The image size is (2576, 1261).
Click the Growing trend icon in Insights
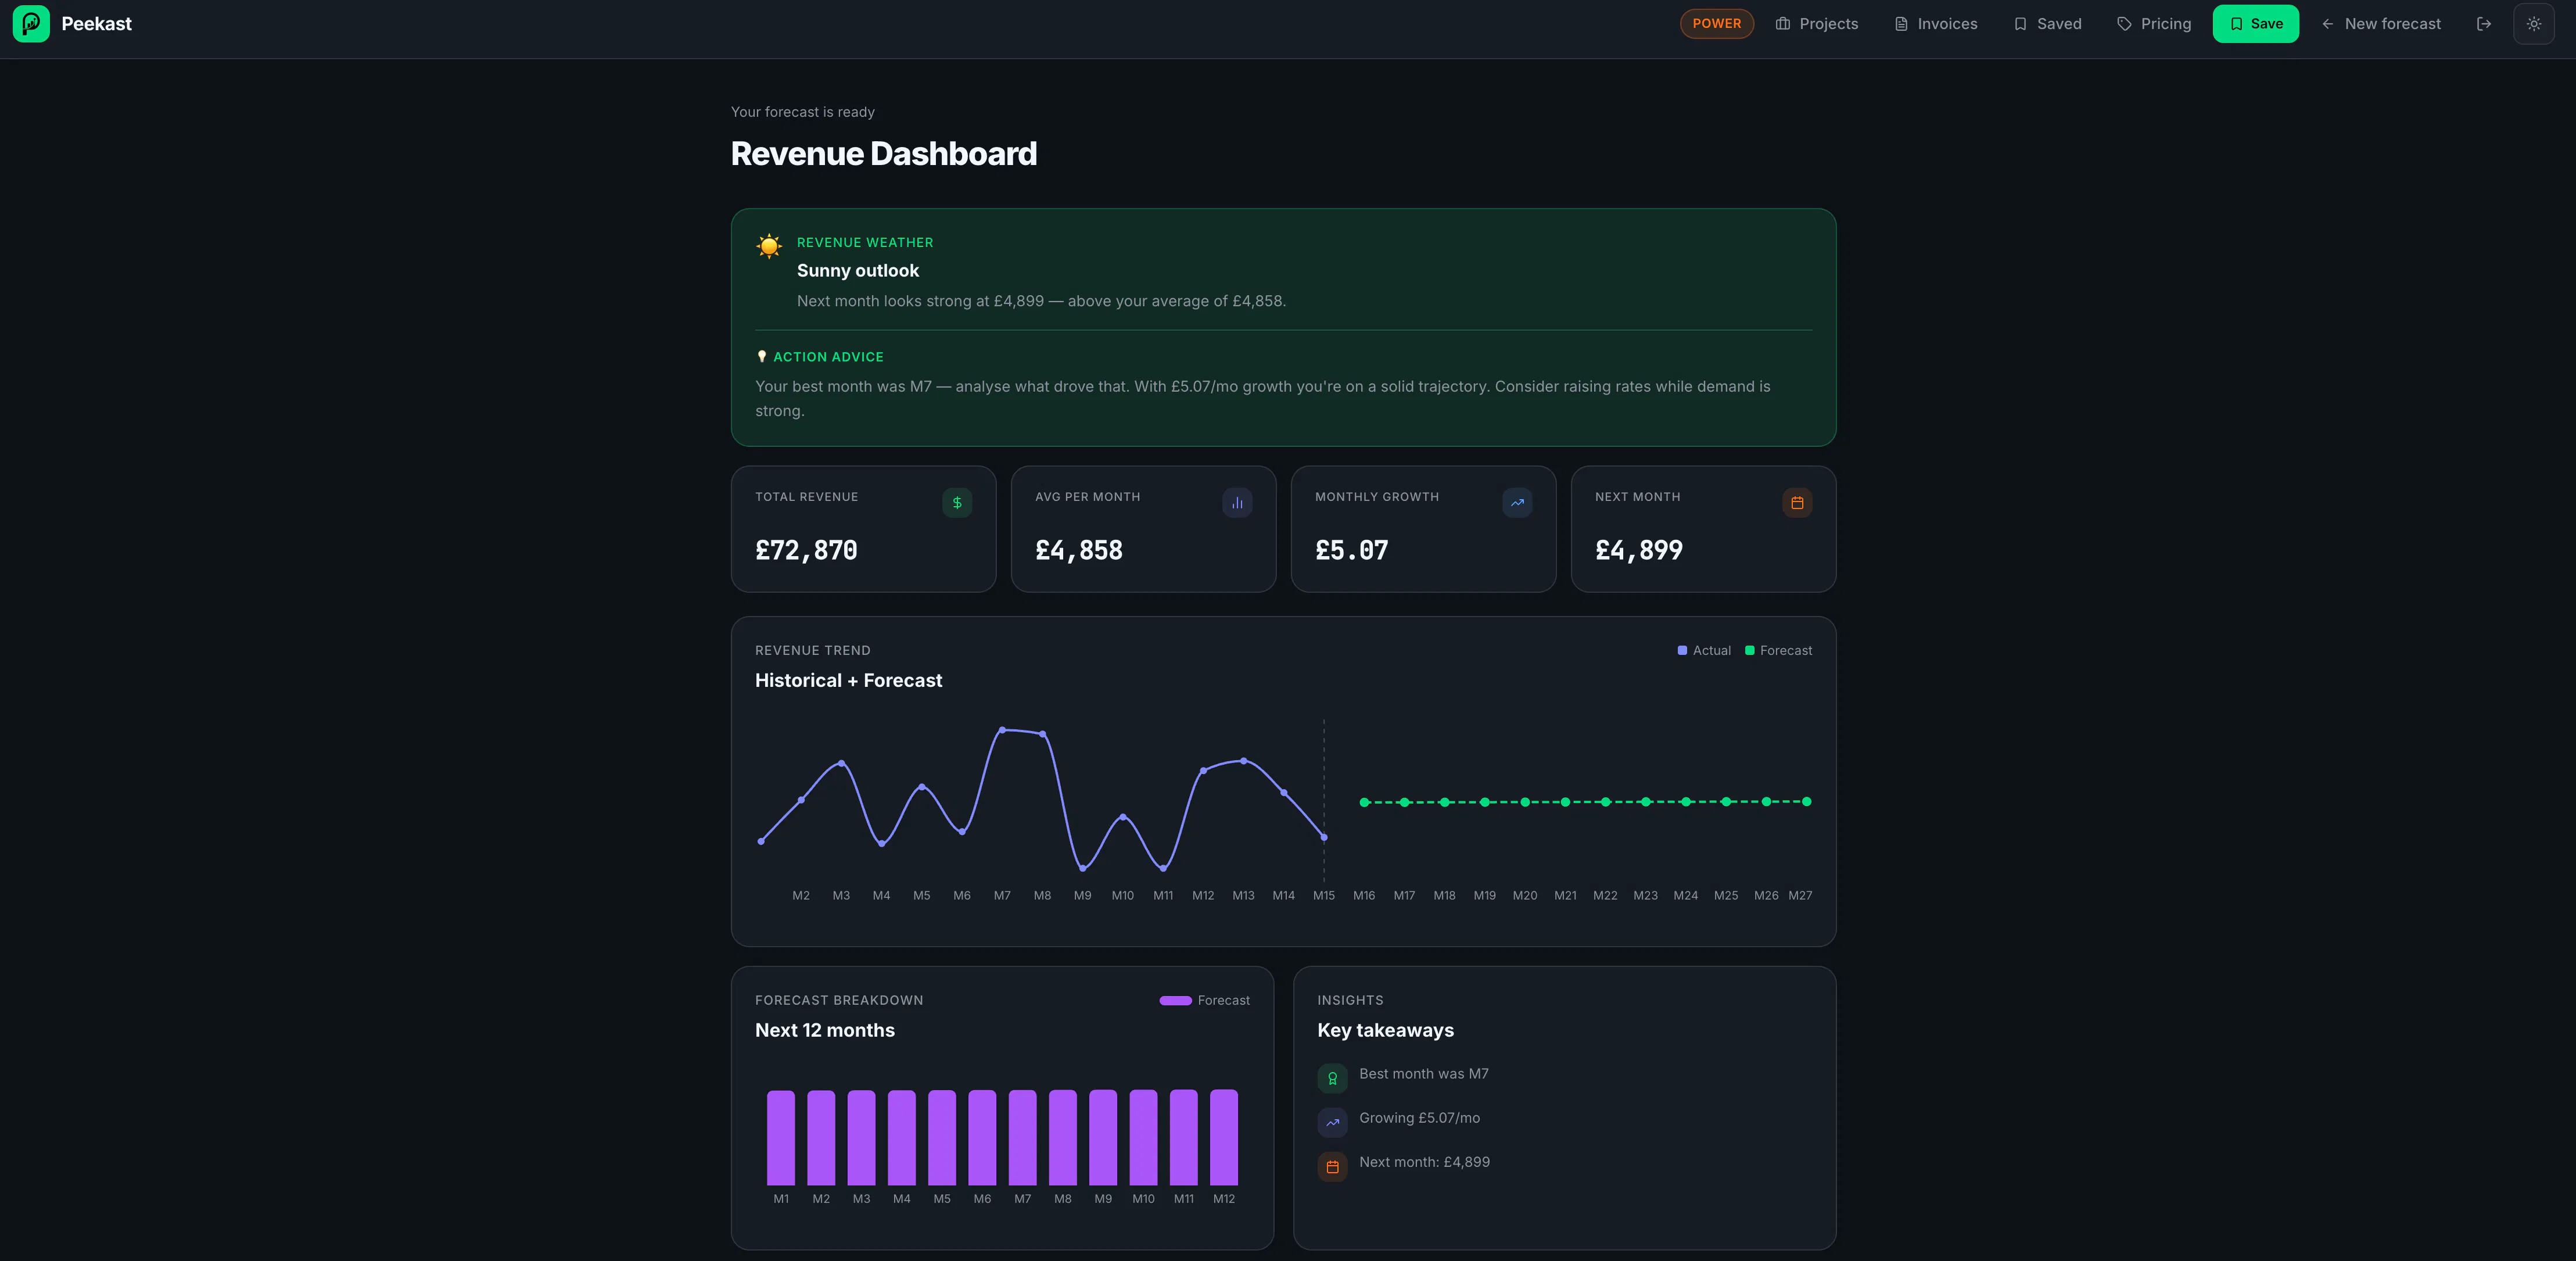pyautogui.click(x=1332, y=1123)
